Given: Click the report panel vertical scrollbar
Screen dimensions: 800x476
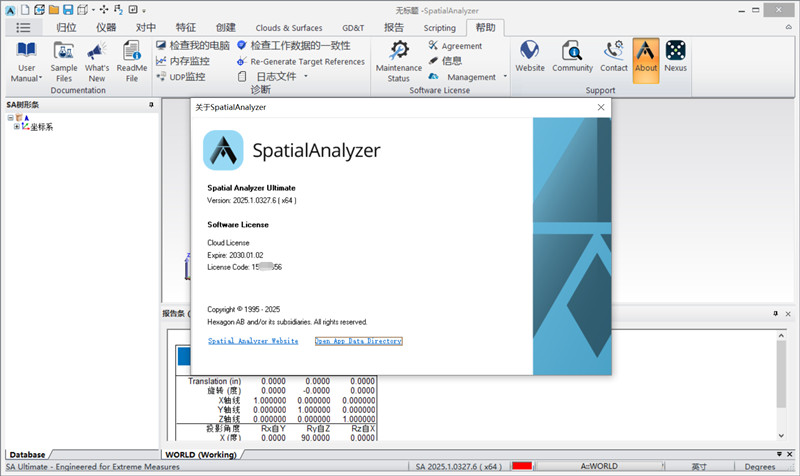Looking at the screenshot, I should (781, 374).
